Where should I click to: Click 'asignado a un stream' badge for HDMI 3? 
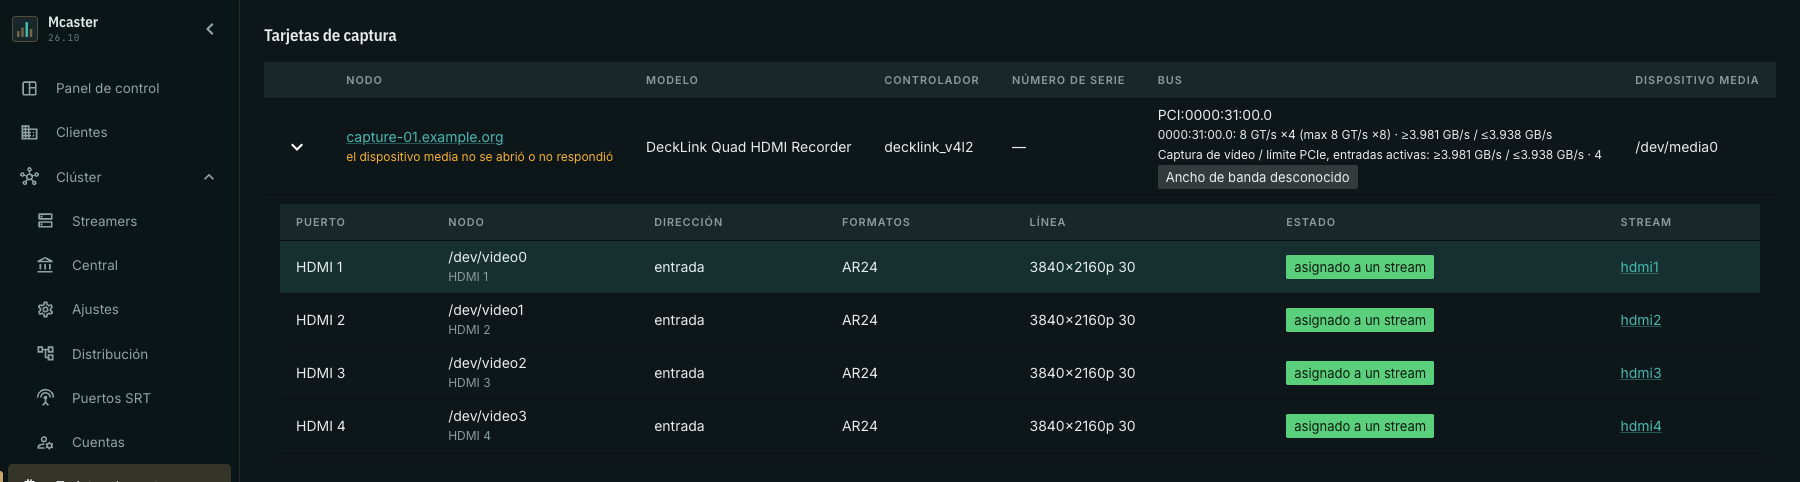click(x=1360, y=373)
